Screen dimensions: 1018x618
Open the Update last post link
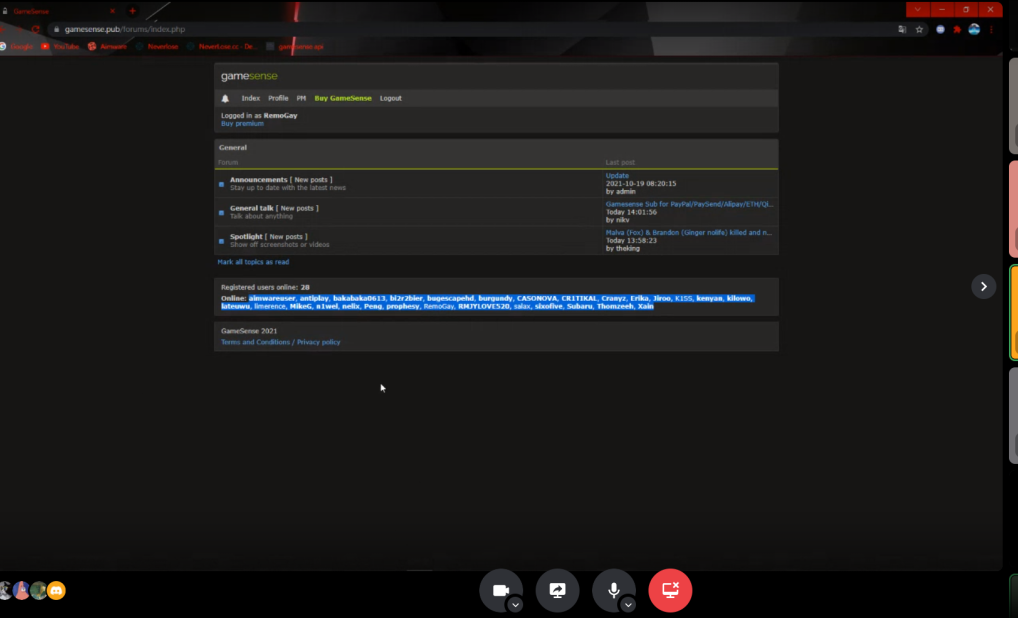coord(617,175)
